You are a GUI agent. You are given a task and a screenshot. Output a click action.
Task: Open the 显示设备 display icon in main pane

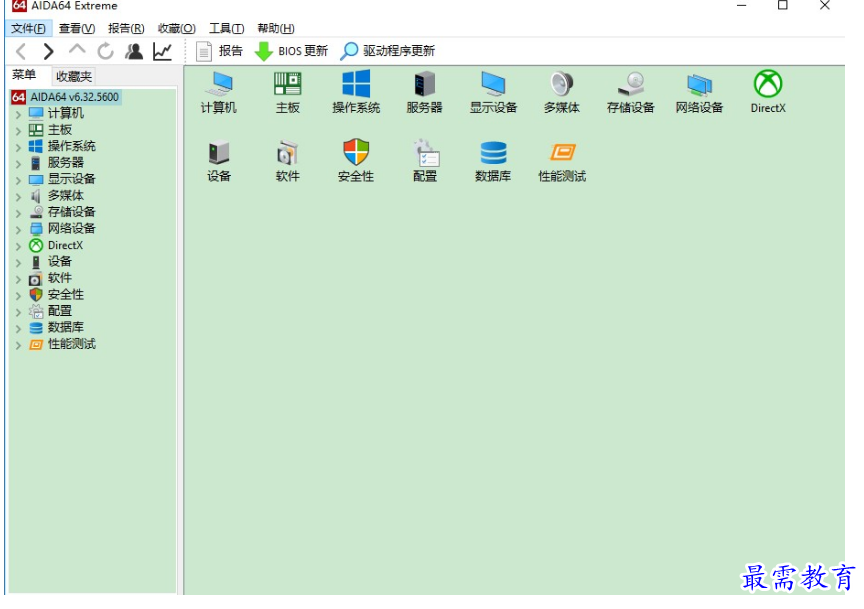click(x=493, y=93)
